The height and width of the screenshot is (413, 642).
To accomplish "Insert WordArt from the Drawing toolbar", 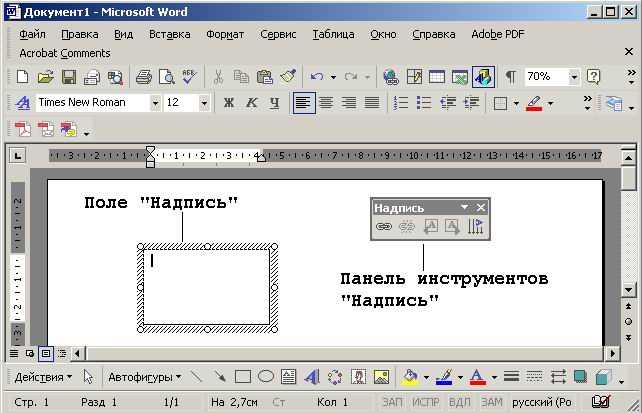I will click(x=312, y=377).
